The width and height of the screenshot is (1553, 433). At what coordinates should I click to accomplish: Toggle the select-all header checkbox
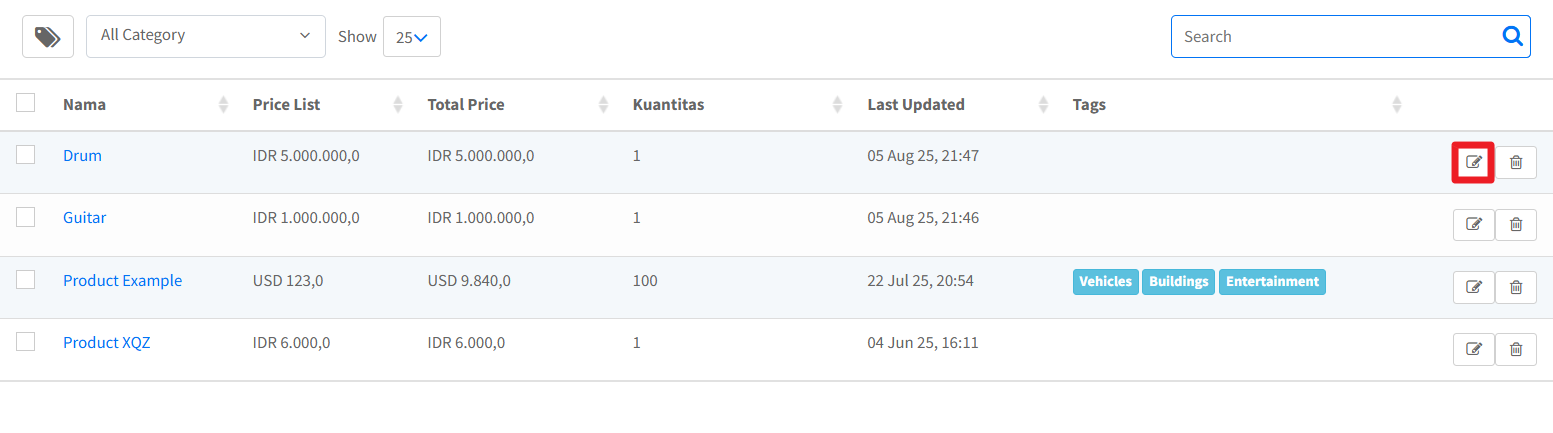(x=26, y=103)
